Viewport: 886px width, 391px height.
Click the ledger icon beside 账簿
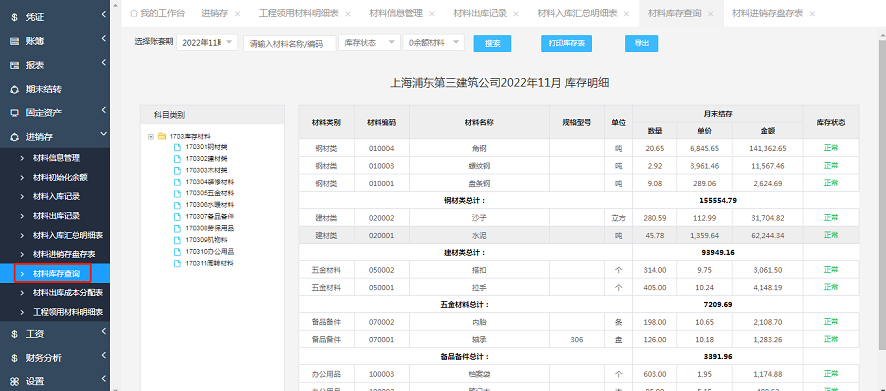click(x=15, y=41)
